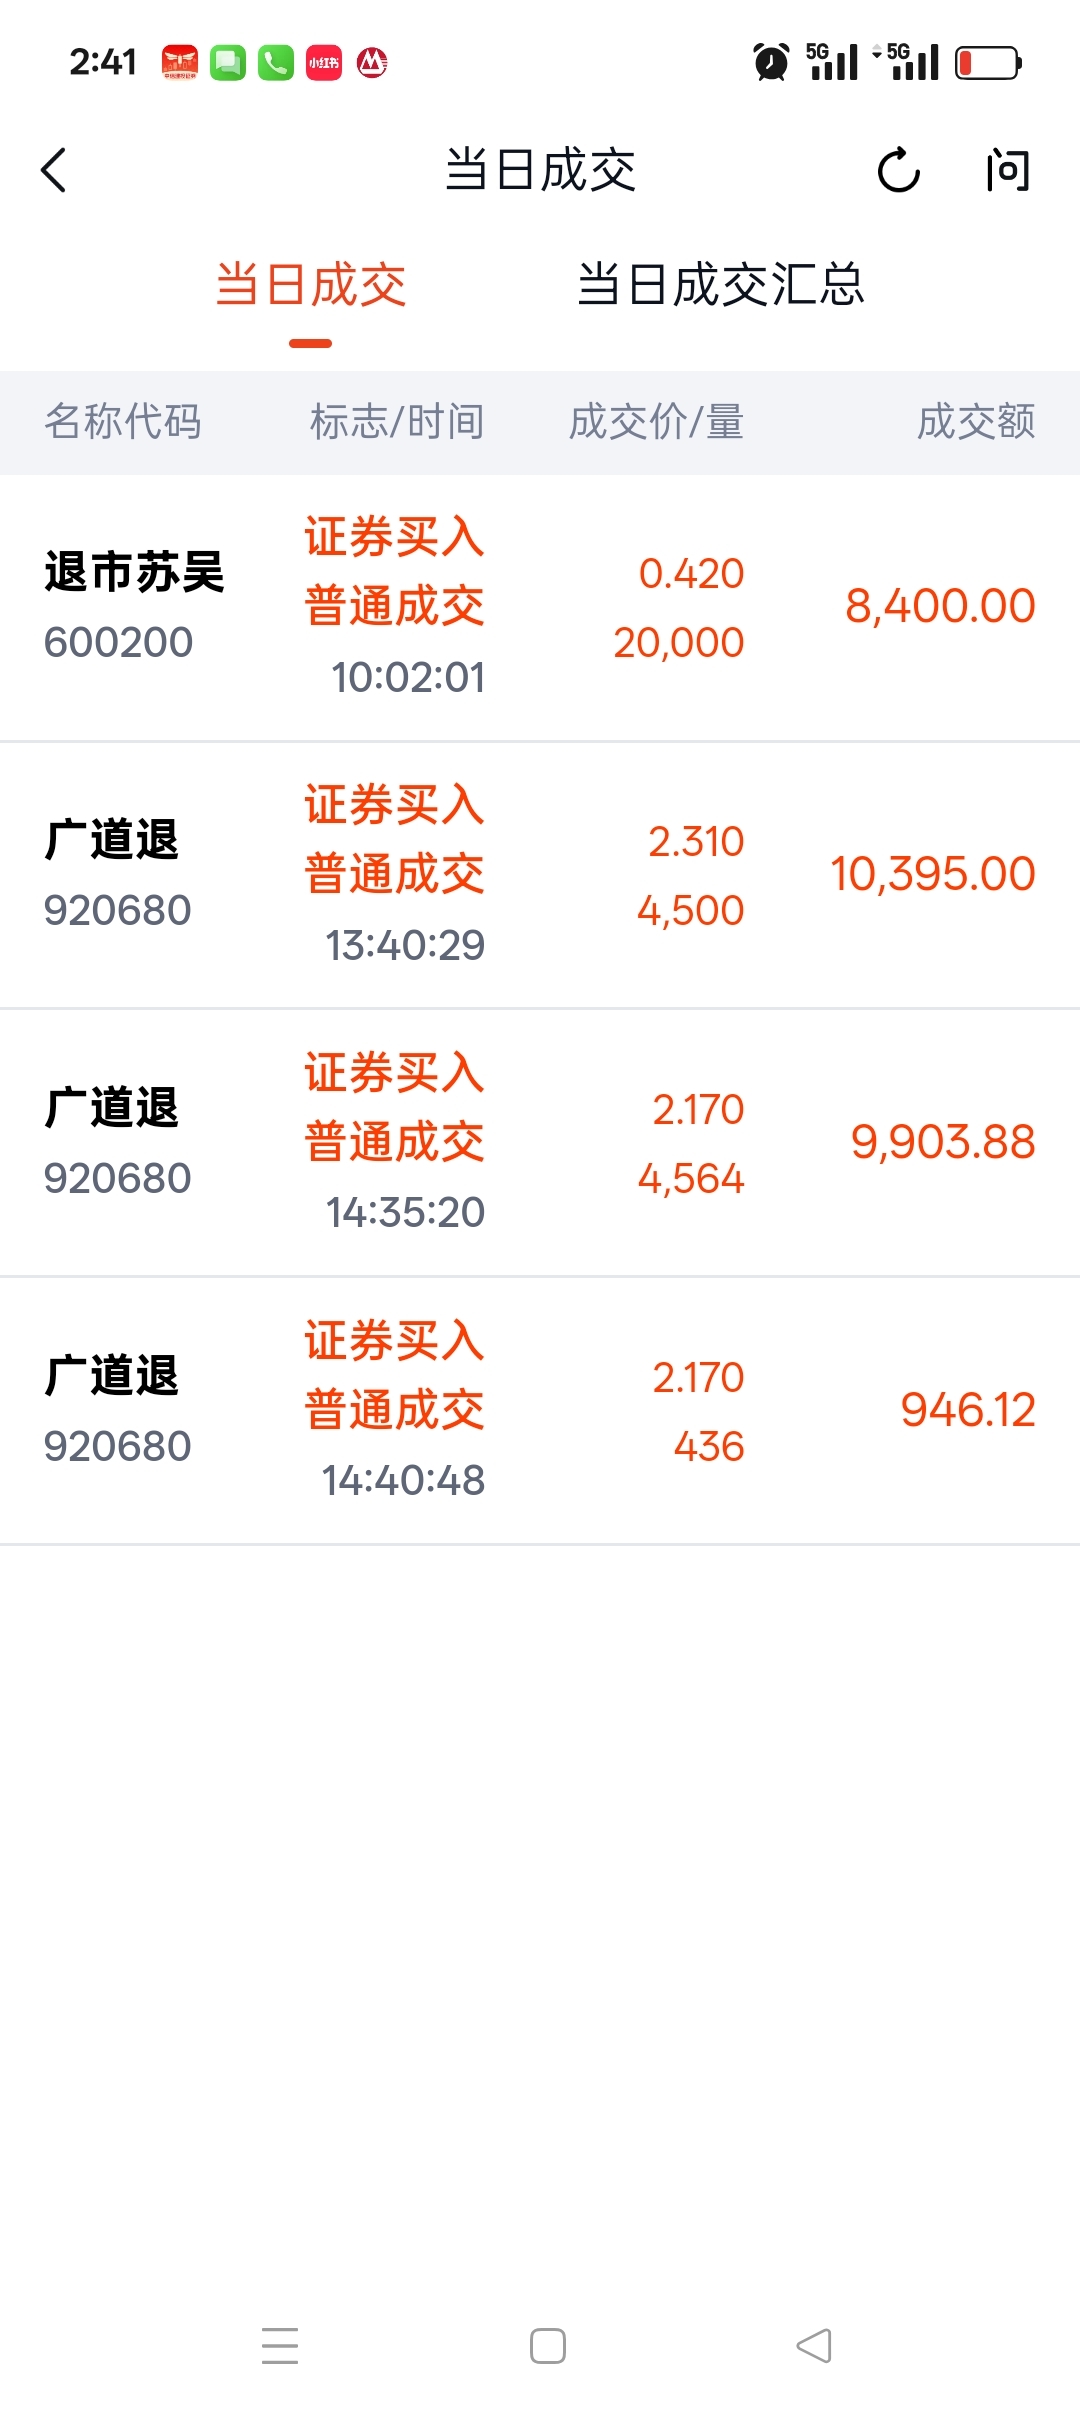Tap the alarm clock status icon
Screen dimensions: 1080x2412
pos(770,62)
